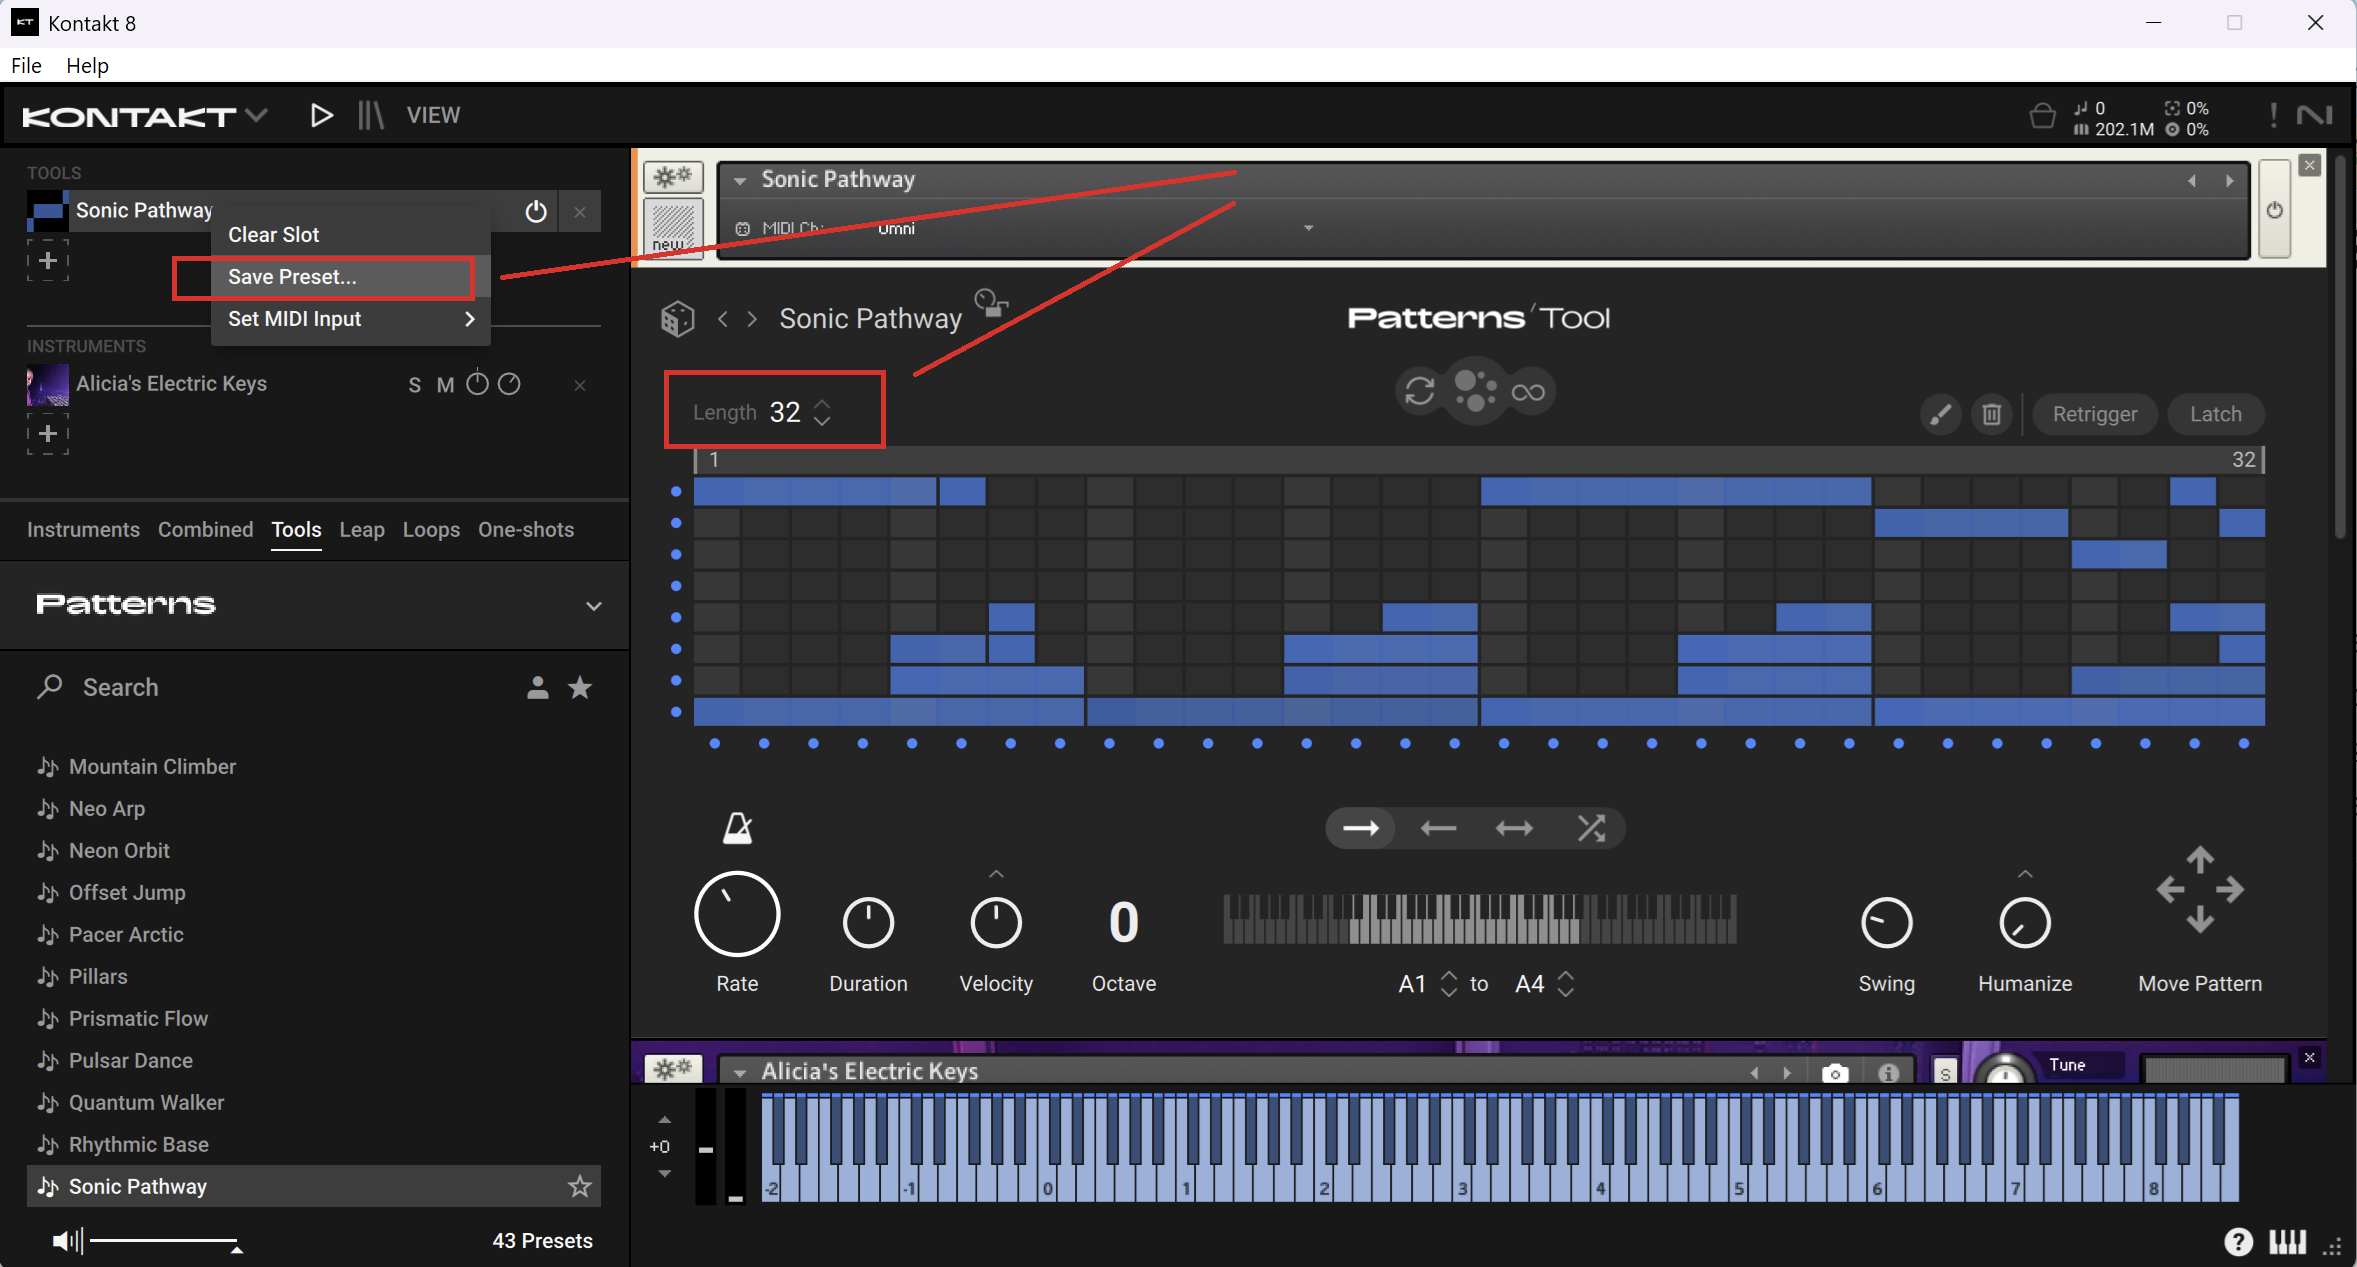The width and height of the screenshot is (2357, 1267).
Task: Choose Save Preset from context menu
Action: point(292,277)
